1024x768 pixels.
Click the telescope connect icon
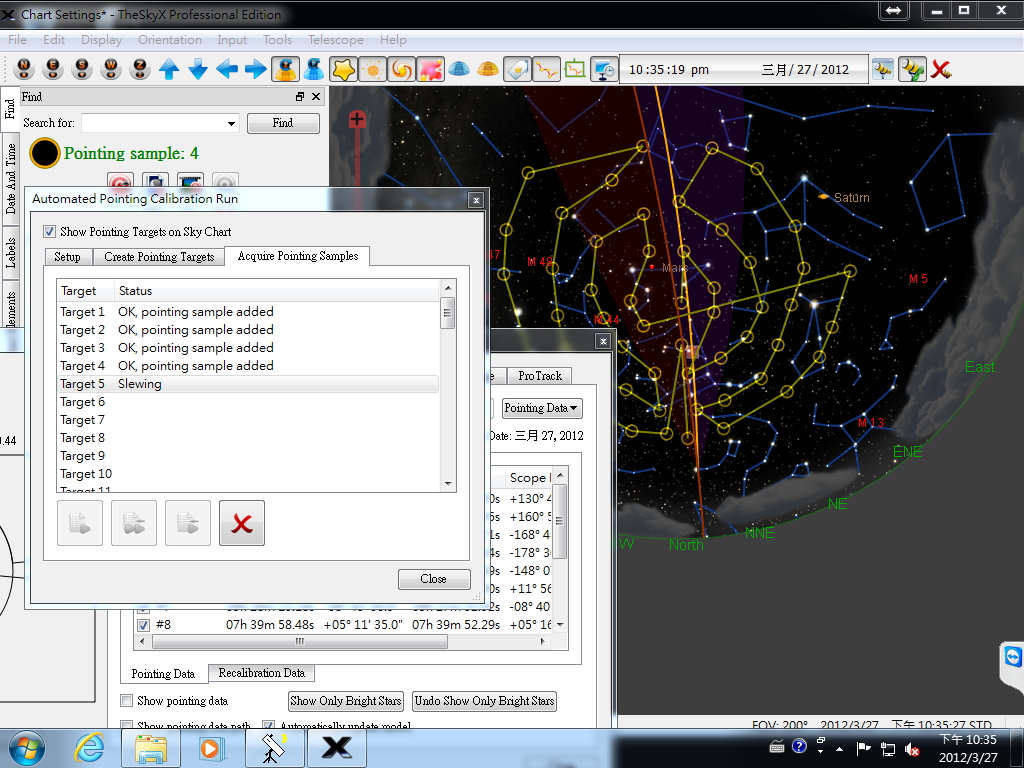[883, 69]
